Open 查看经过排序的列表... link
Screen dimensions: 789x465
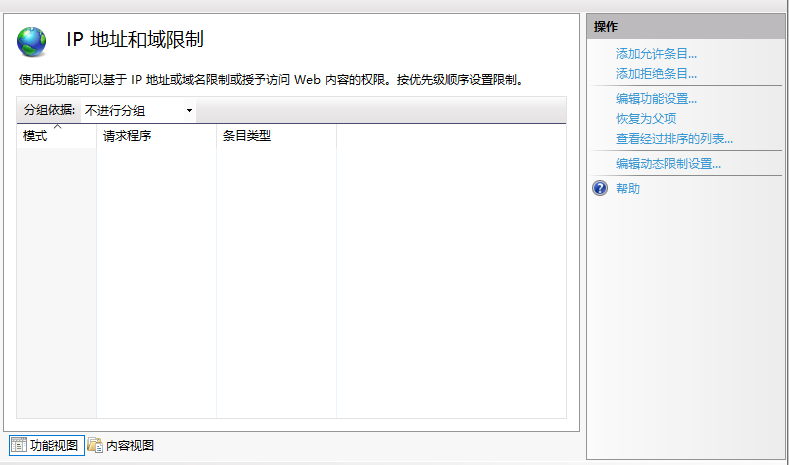tap(674, 139)
